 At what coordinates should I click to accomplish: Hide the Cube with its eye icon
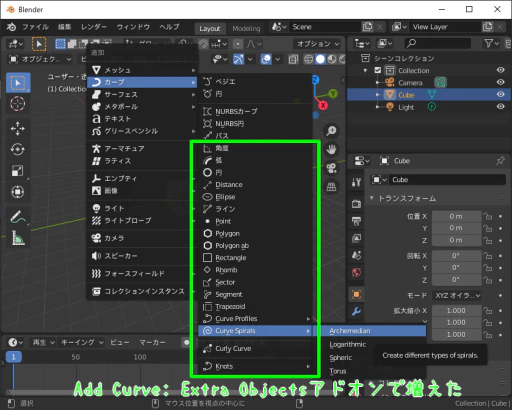[501, 95]
